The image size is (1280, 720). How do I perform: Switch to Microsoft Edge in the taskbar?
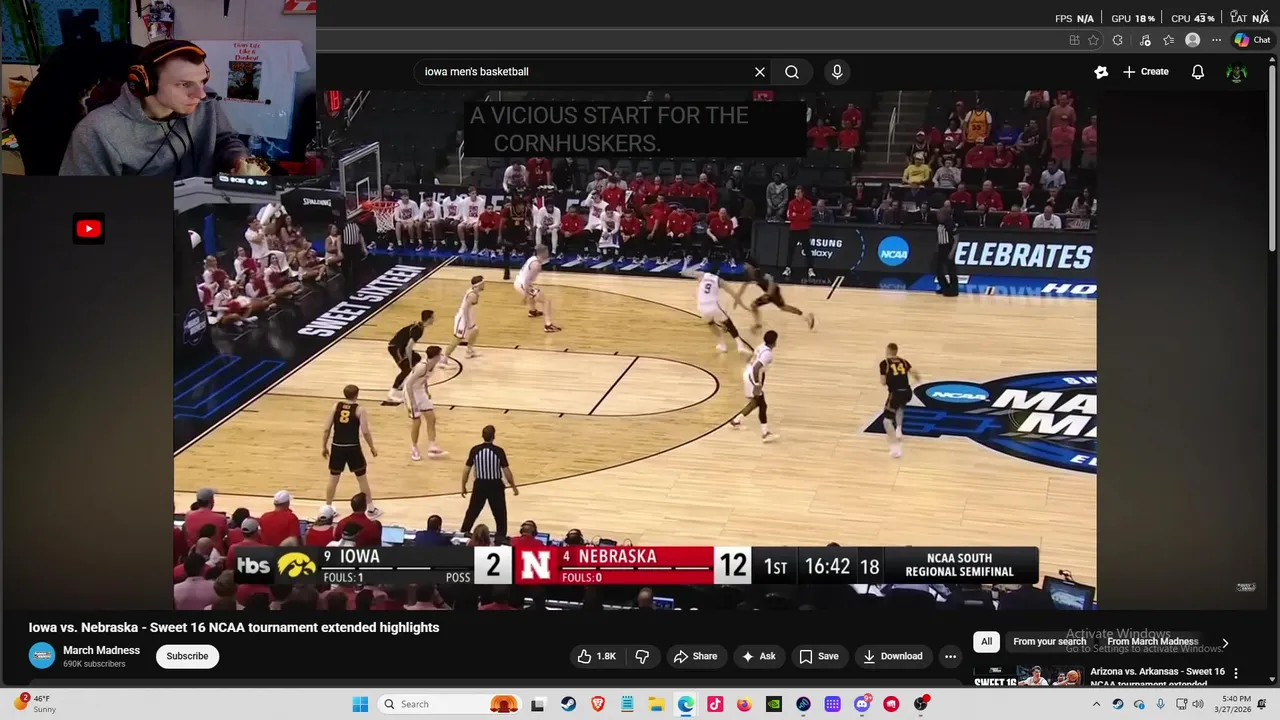point(686,704)
